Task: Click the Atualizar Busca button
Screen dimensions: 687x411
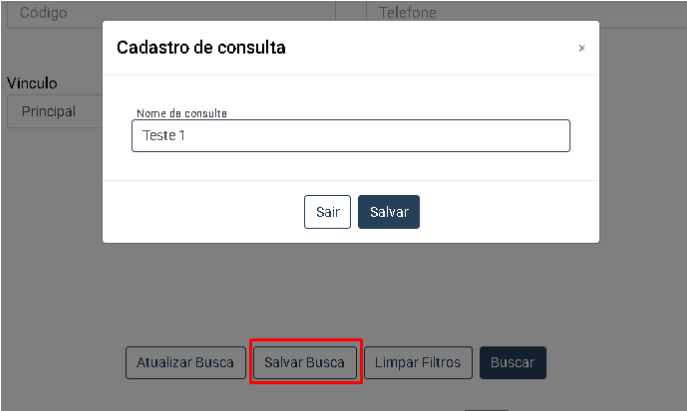Action: 185,362
